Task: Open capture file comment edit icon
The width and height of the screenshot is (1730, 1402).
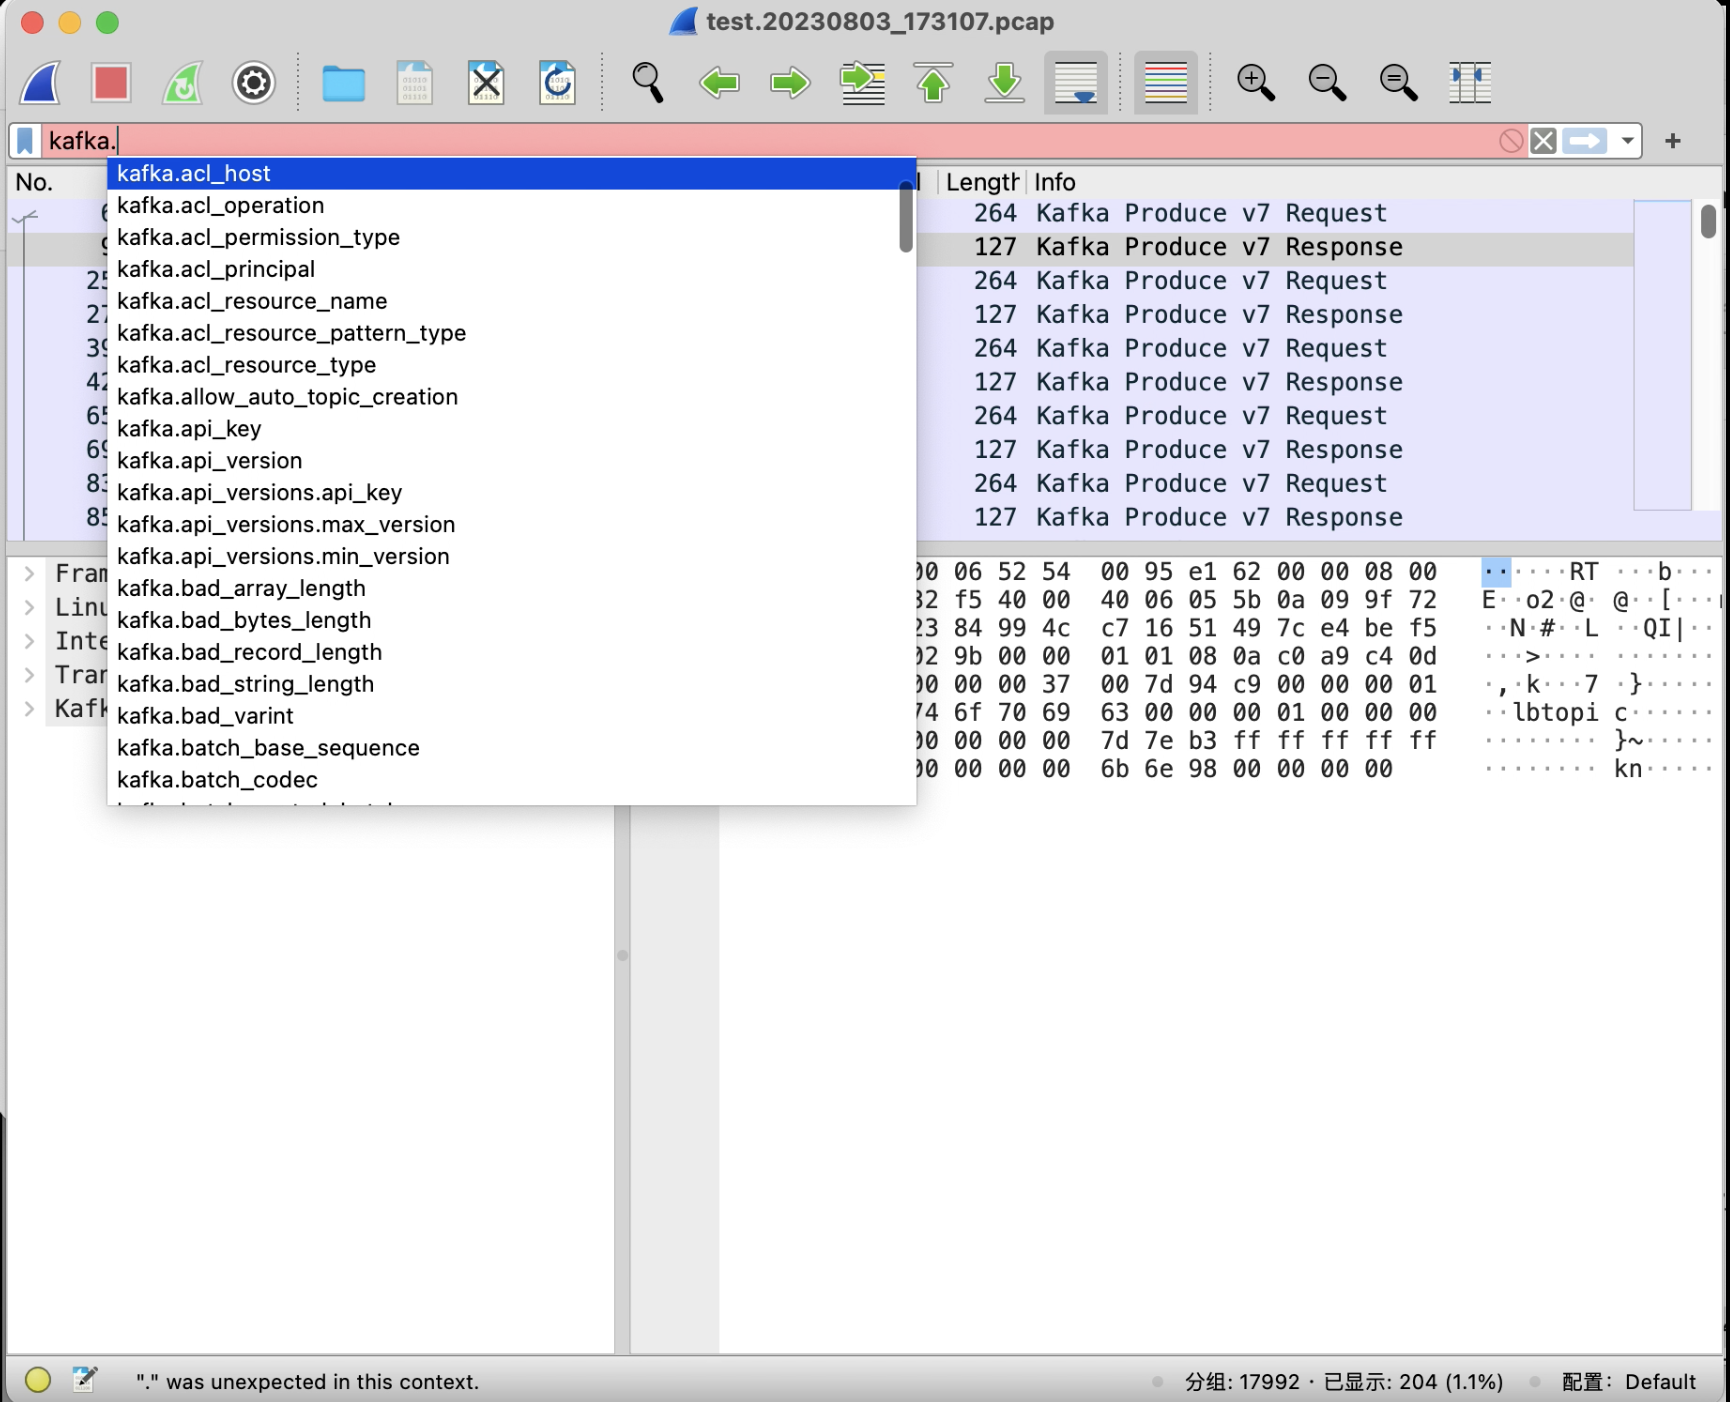Action: pos(85,1380)
